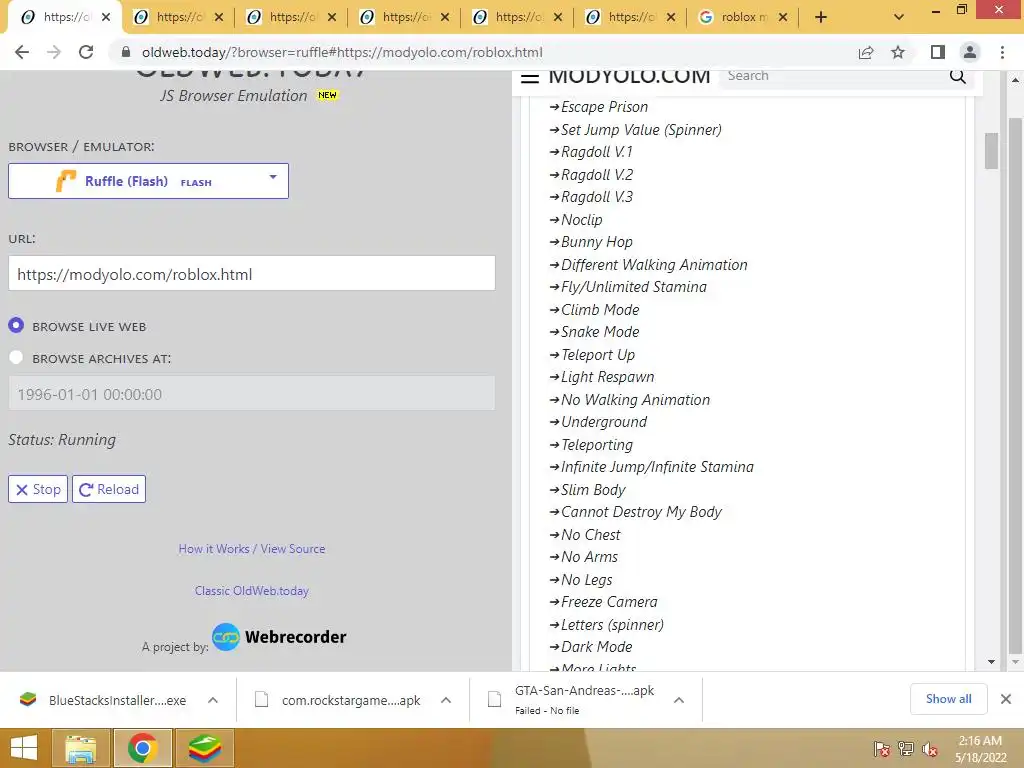The height and width of the screenshot is (768, 1024).
Task: Open the MODYOLO hamburger menu
Action: pyautogui.click(x=530, y=78)
